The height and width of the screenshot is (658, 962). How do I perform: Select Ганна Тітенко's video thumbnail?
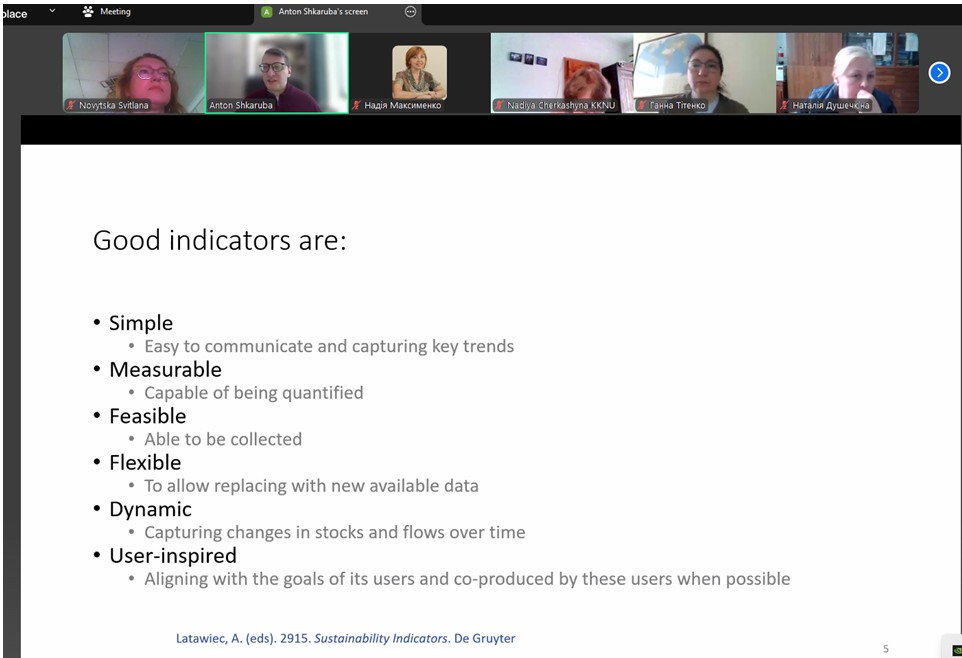pos(704,70)
